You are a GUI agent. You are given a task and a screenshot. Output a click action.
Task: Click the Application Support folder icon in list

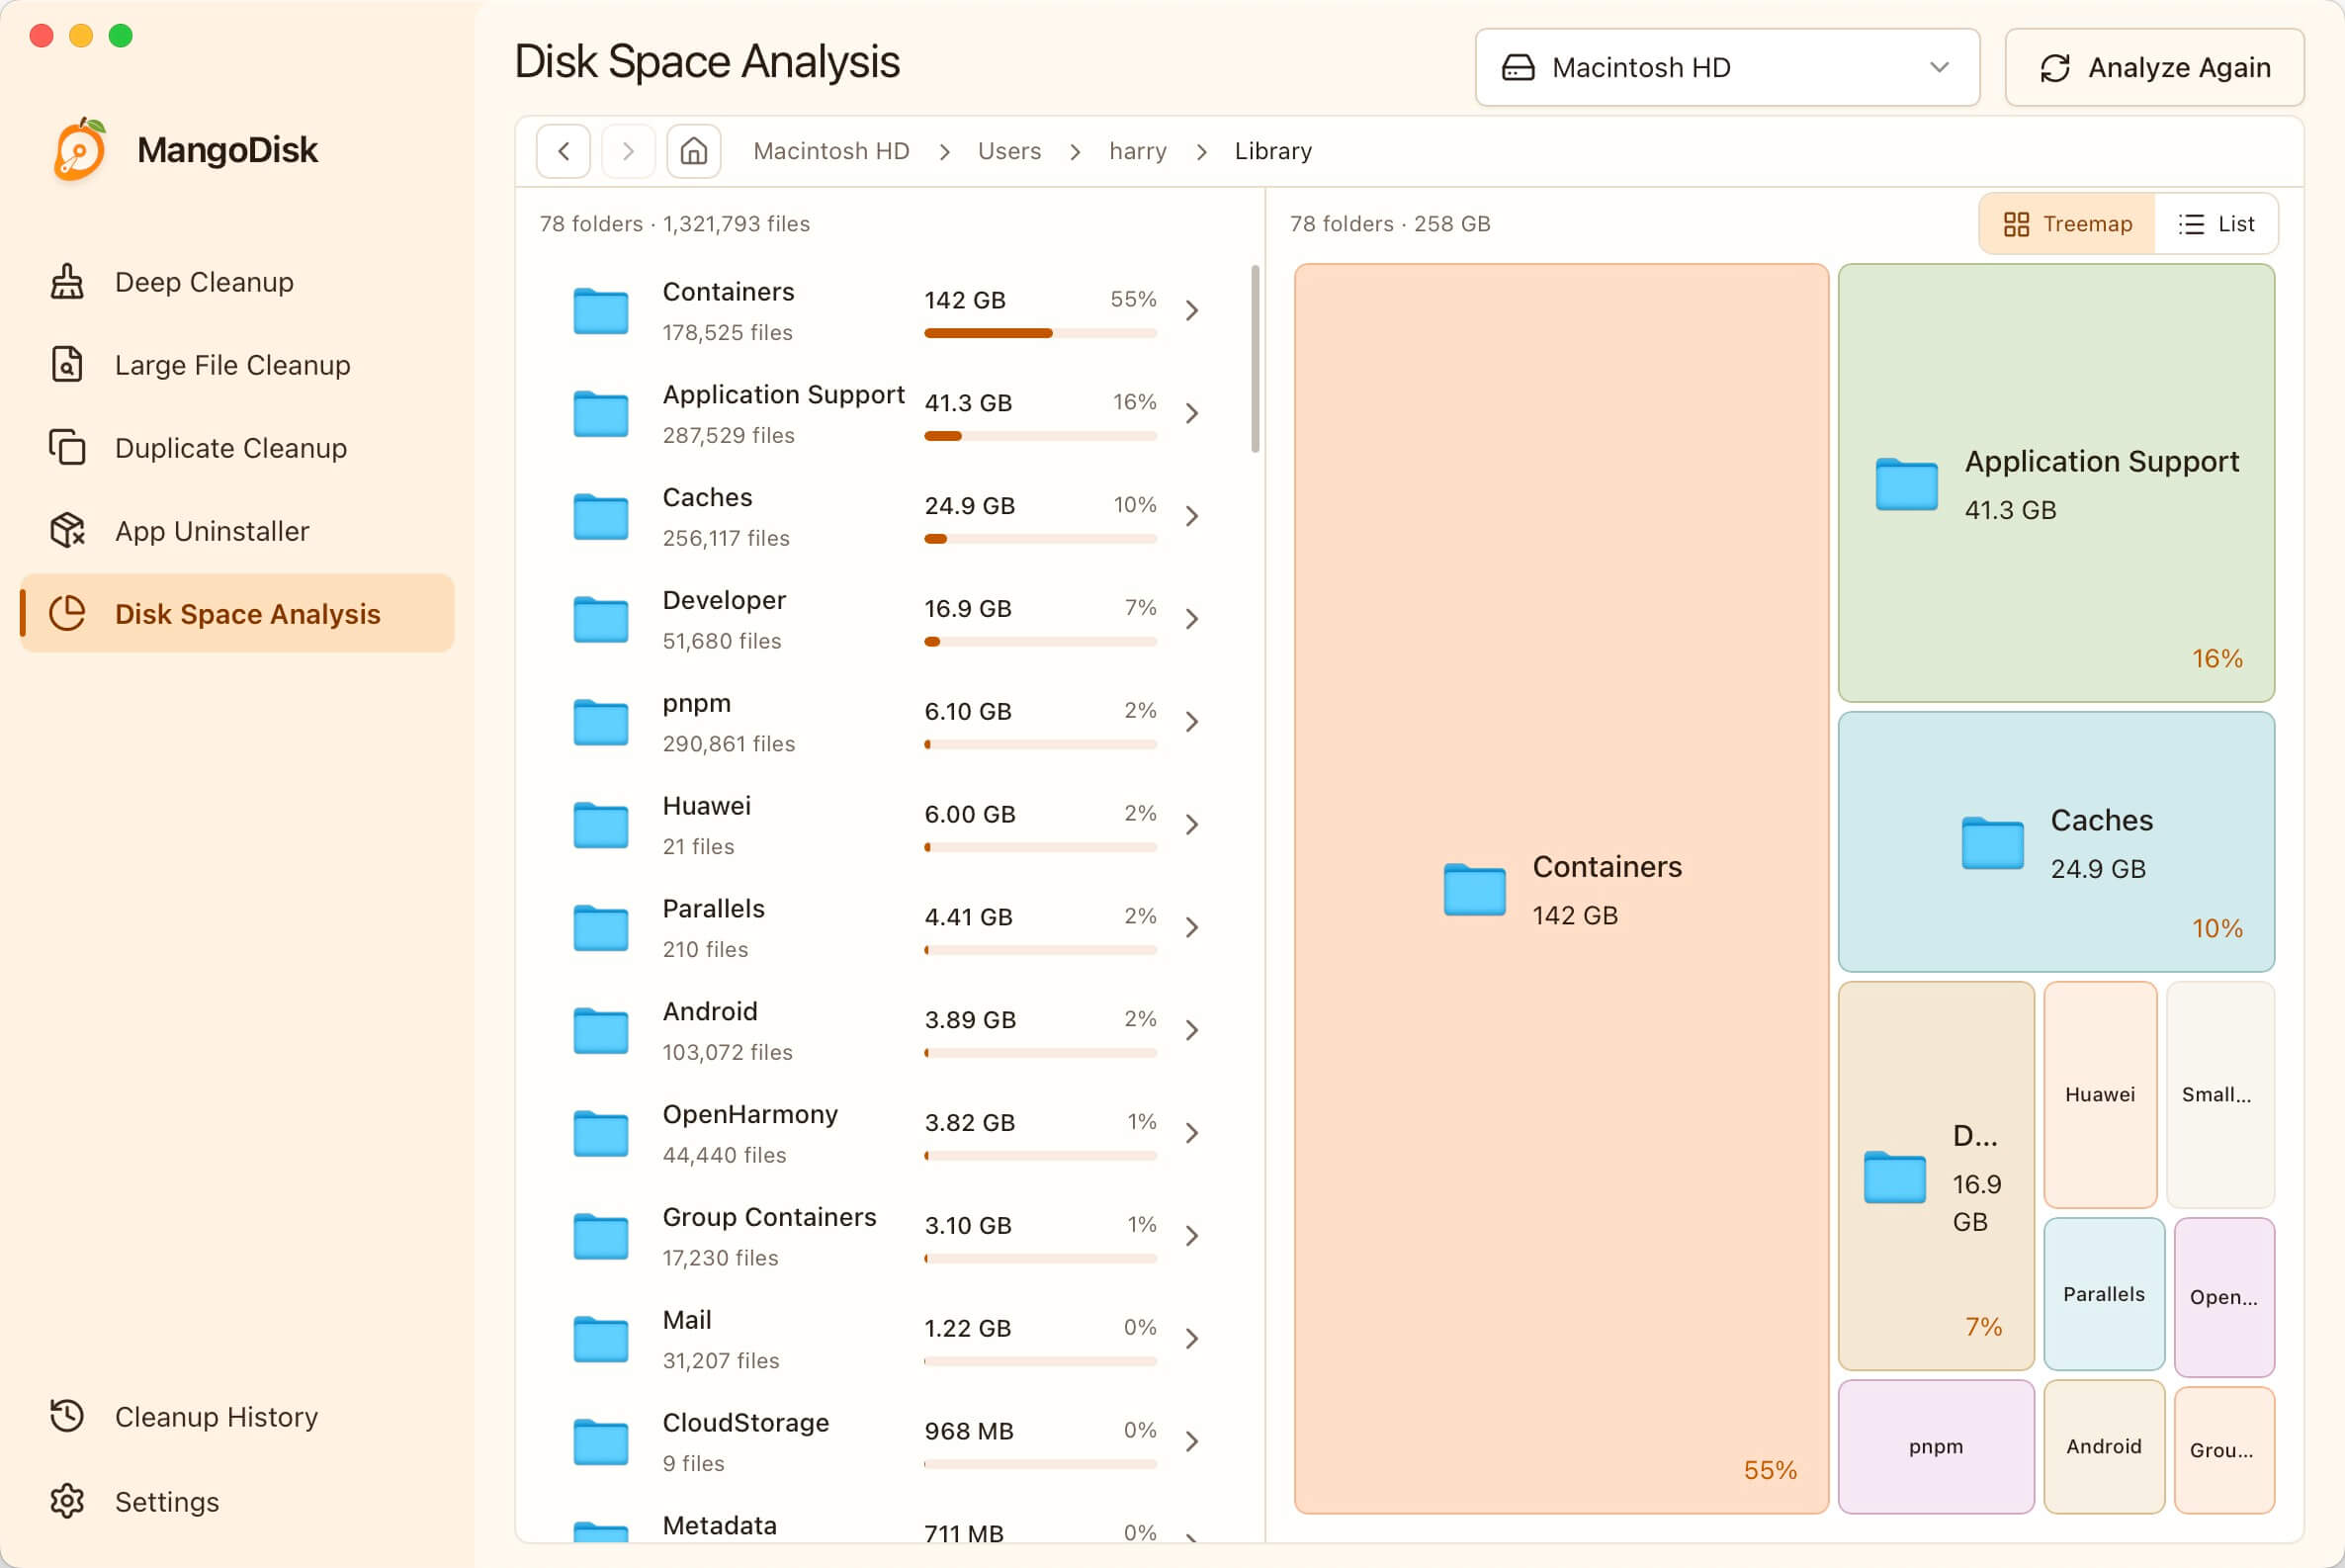[601, 414]
